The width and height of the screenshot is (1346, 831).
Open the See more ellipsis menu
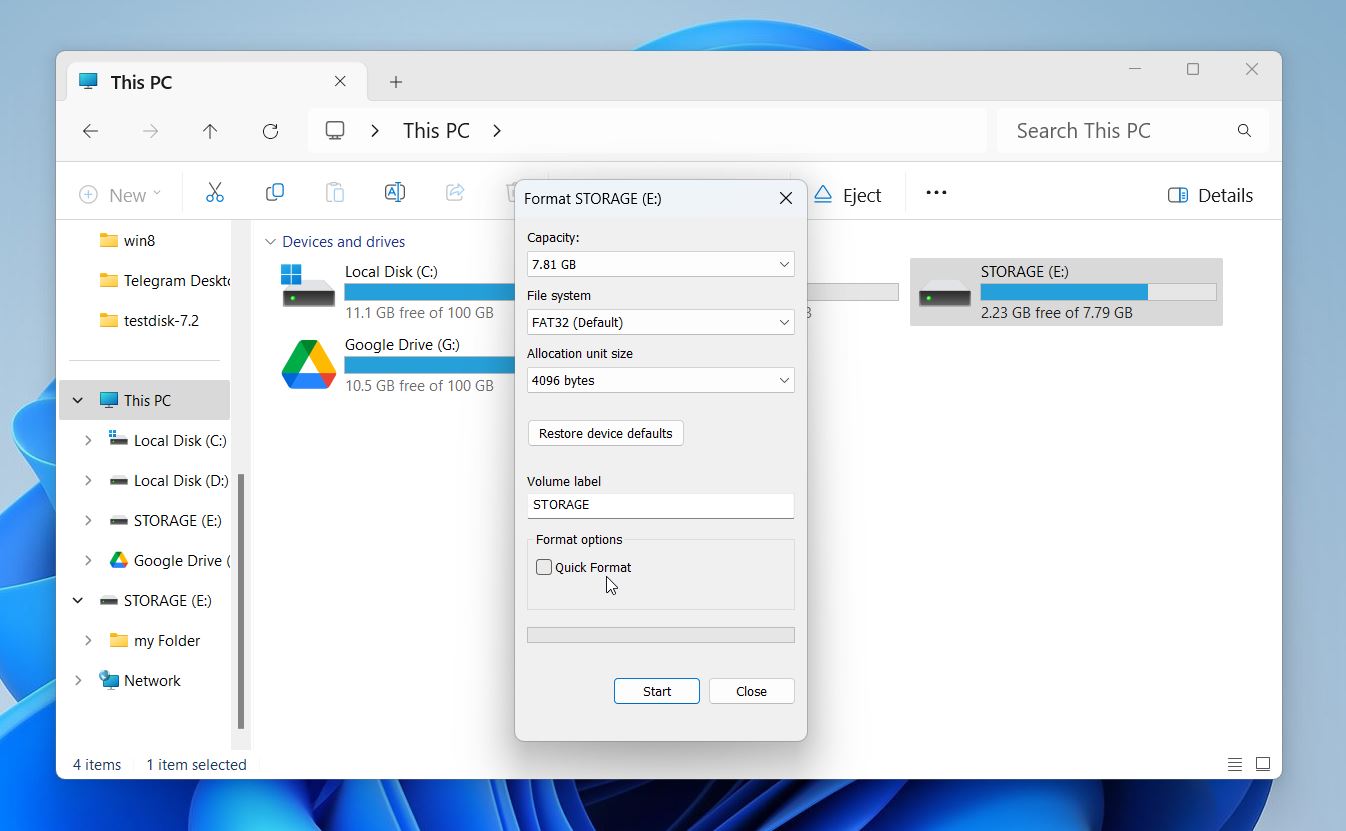(936, 193)
